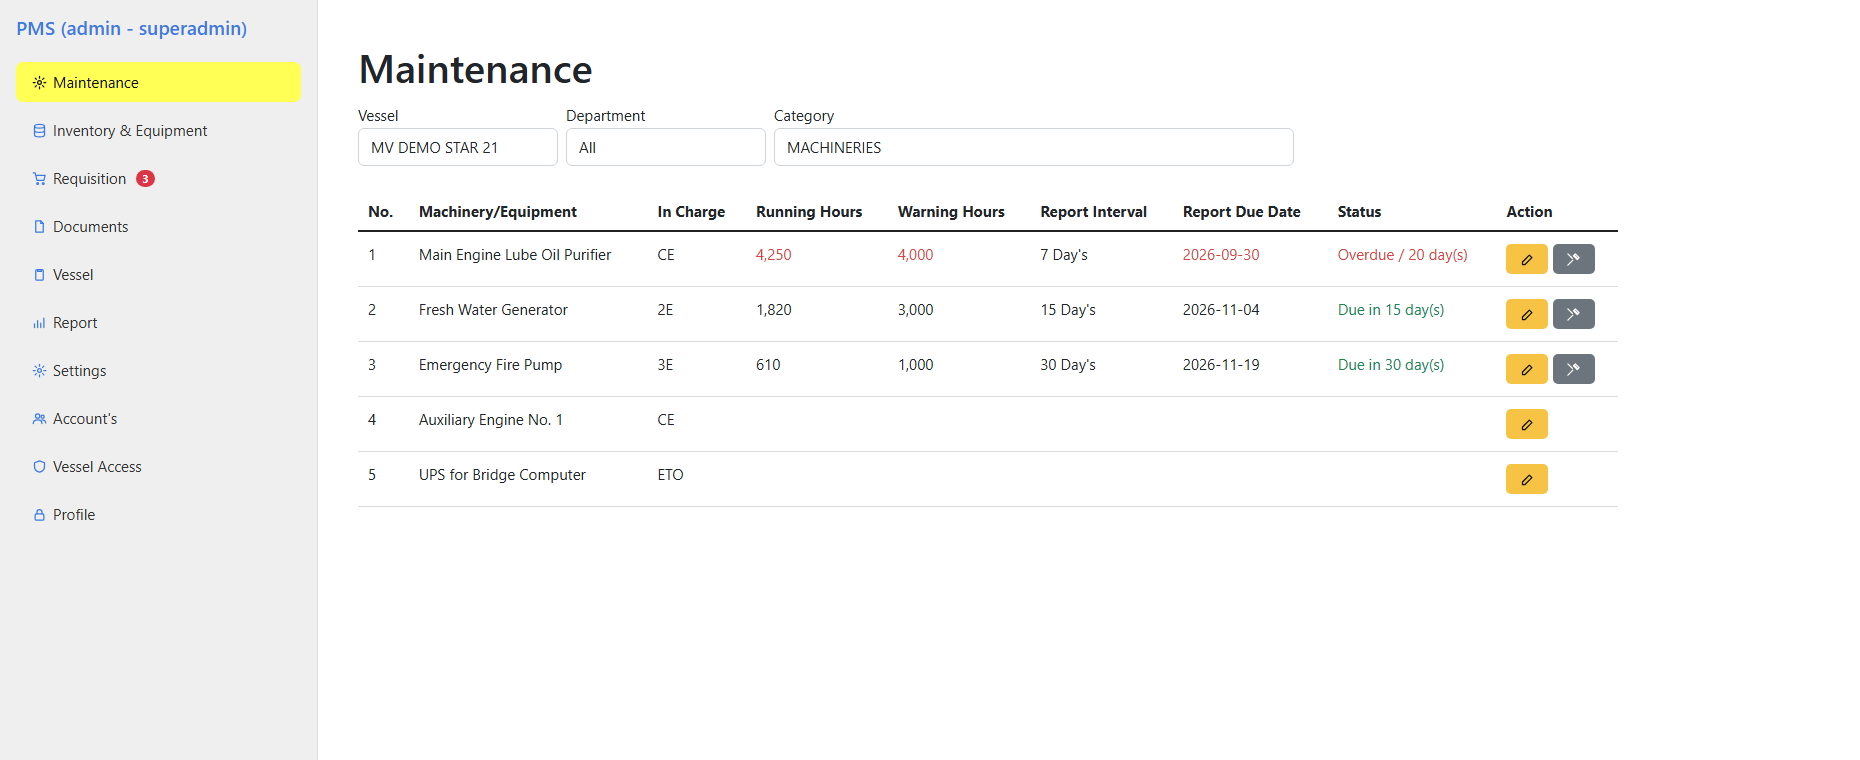Click the Documents file icon
The image size is (1860, 760).
tap(39, 226)
